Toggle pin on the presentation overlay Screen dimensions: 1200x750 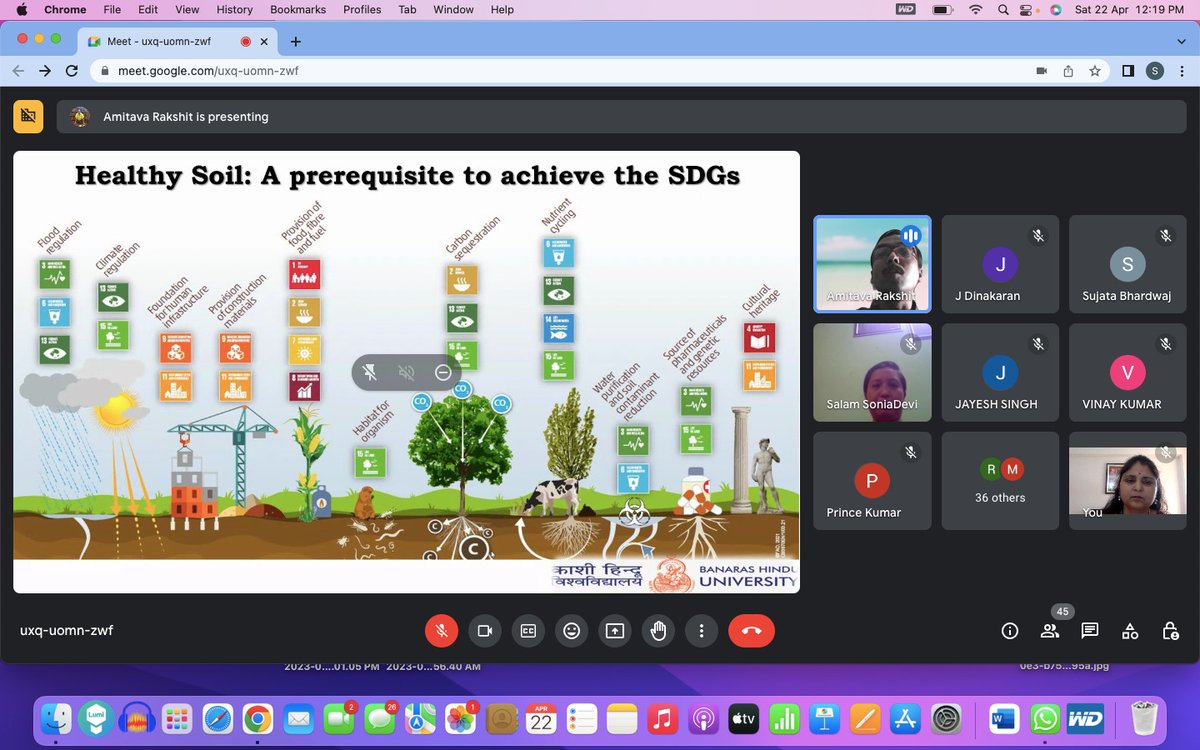[x=370, y=373]
